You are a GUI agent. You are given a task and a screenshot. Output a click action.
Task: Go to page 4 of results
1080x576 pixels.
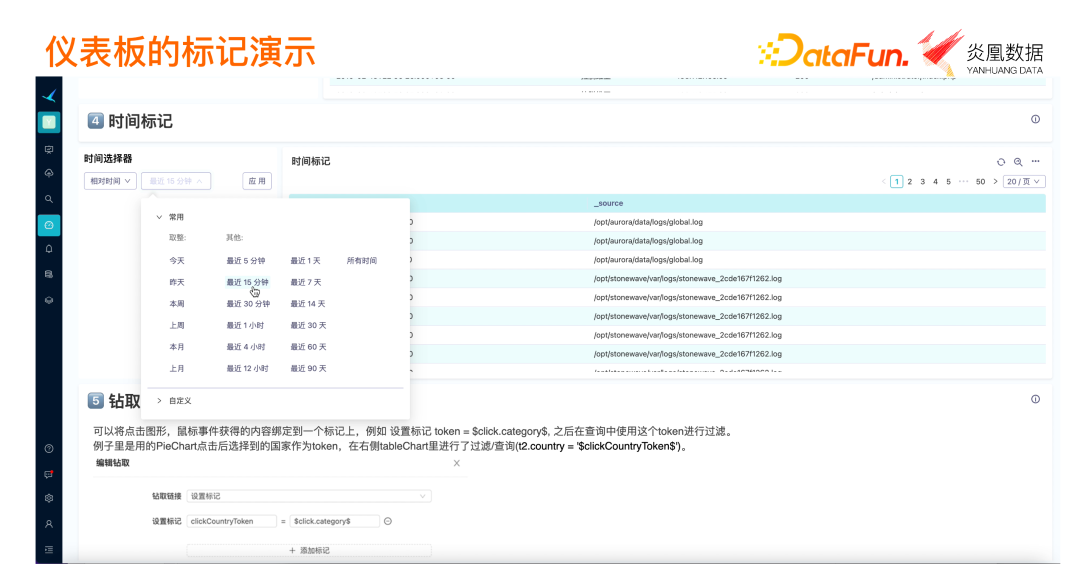[935, 182]
